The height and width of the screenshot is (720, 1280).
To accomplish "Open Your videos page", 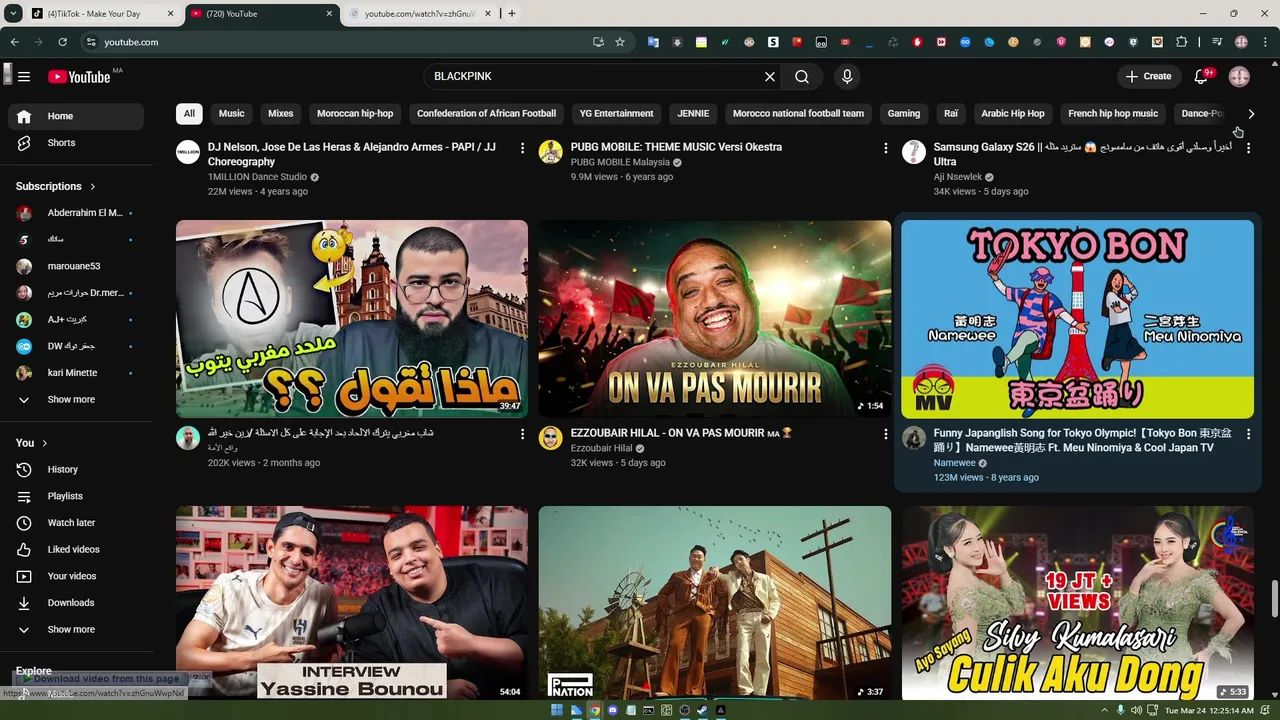I will click(x=76, y=576).
